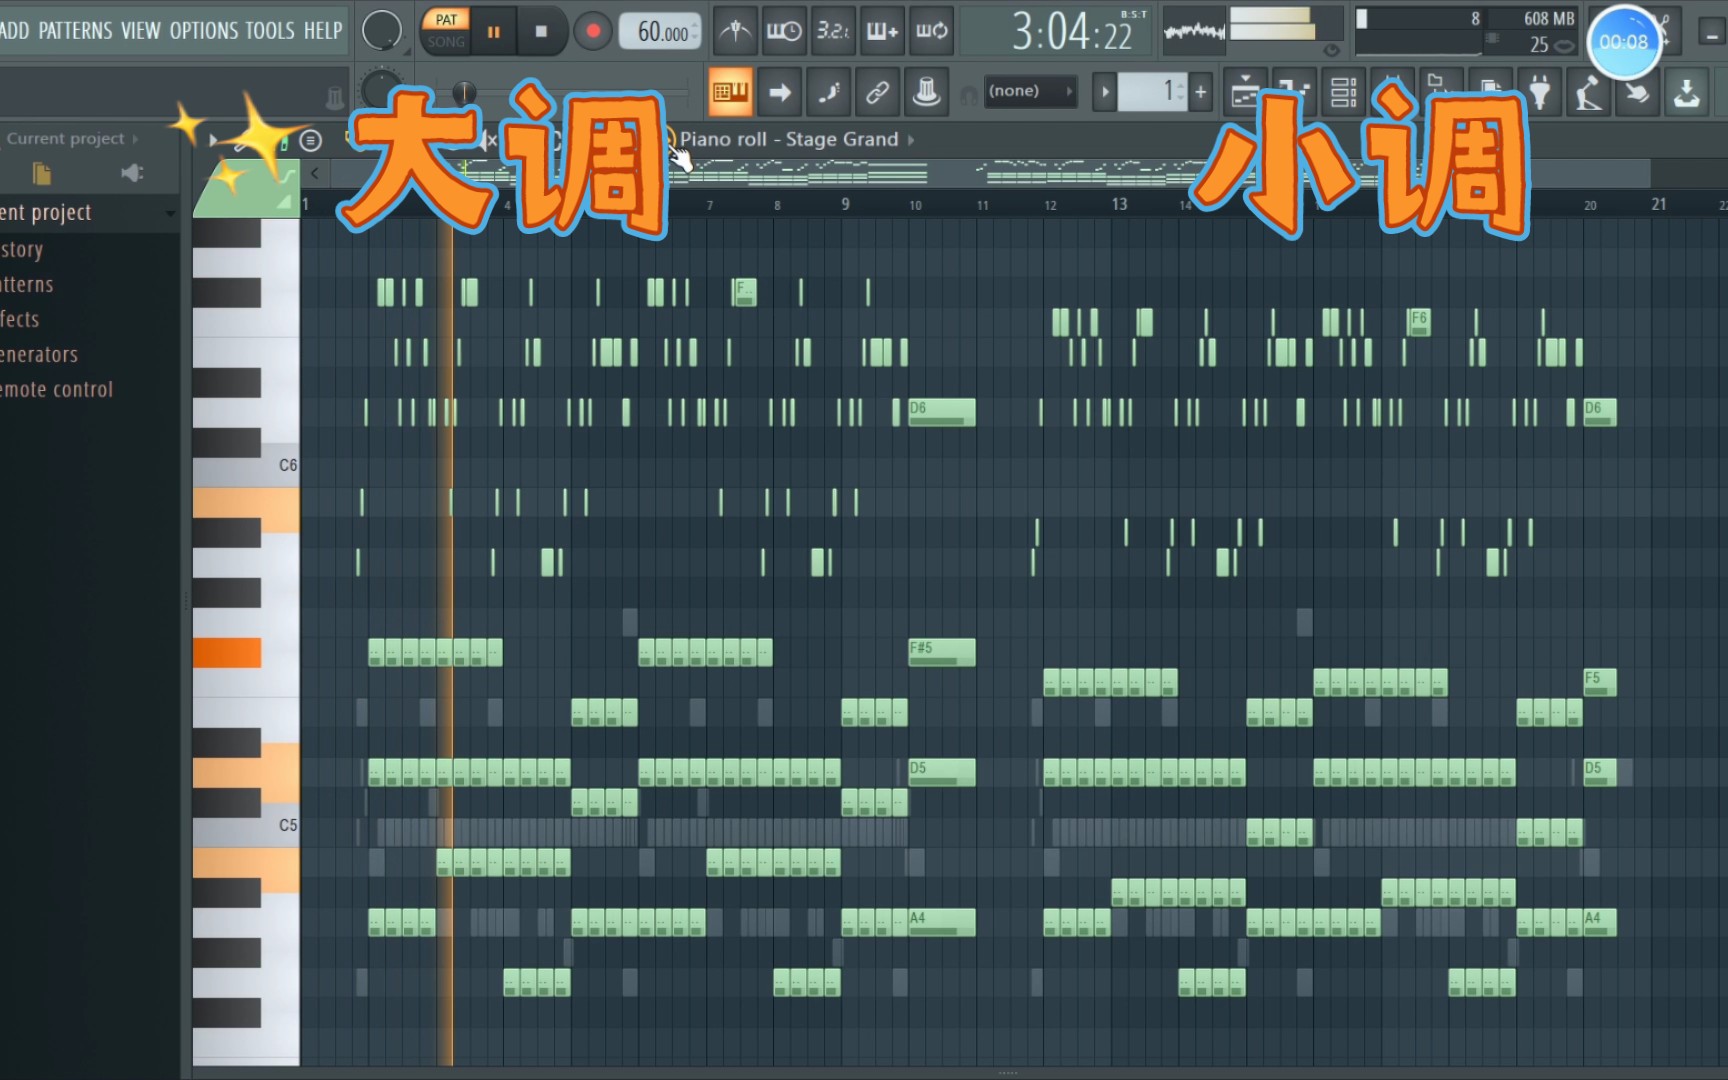1728x1080 pixels.
Task: Toggle typing keyboard to piano
Action: (x=730, y=93)
